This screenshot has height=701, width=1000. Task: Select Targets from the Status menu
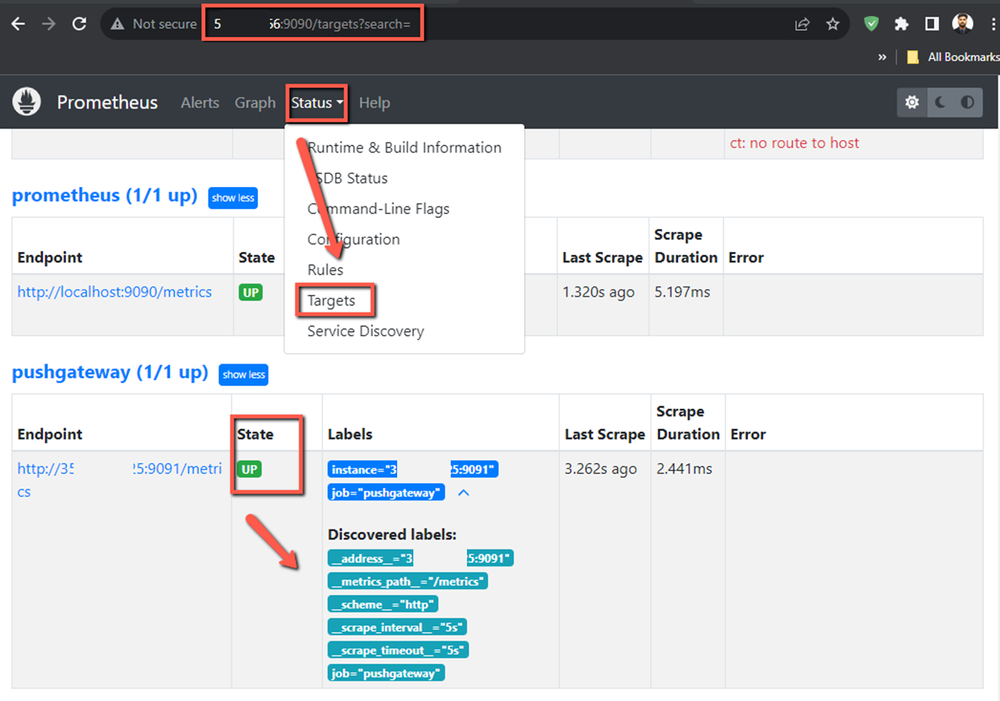point(336,300)
